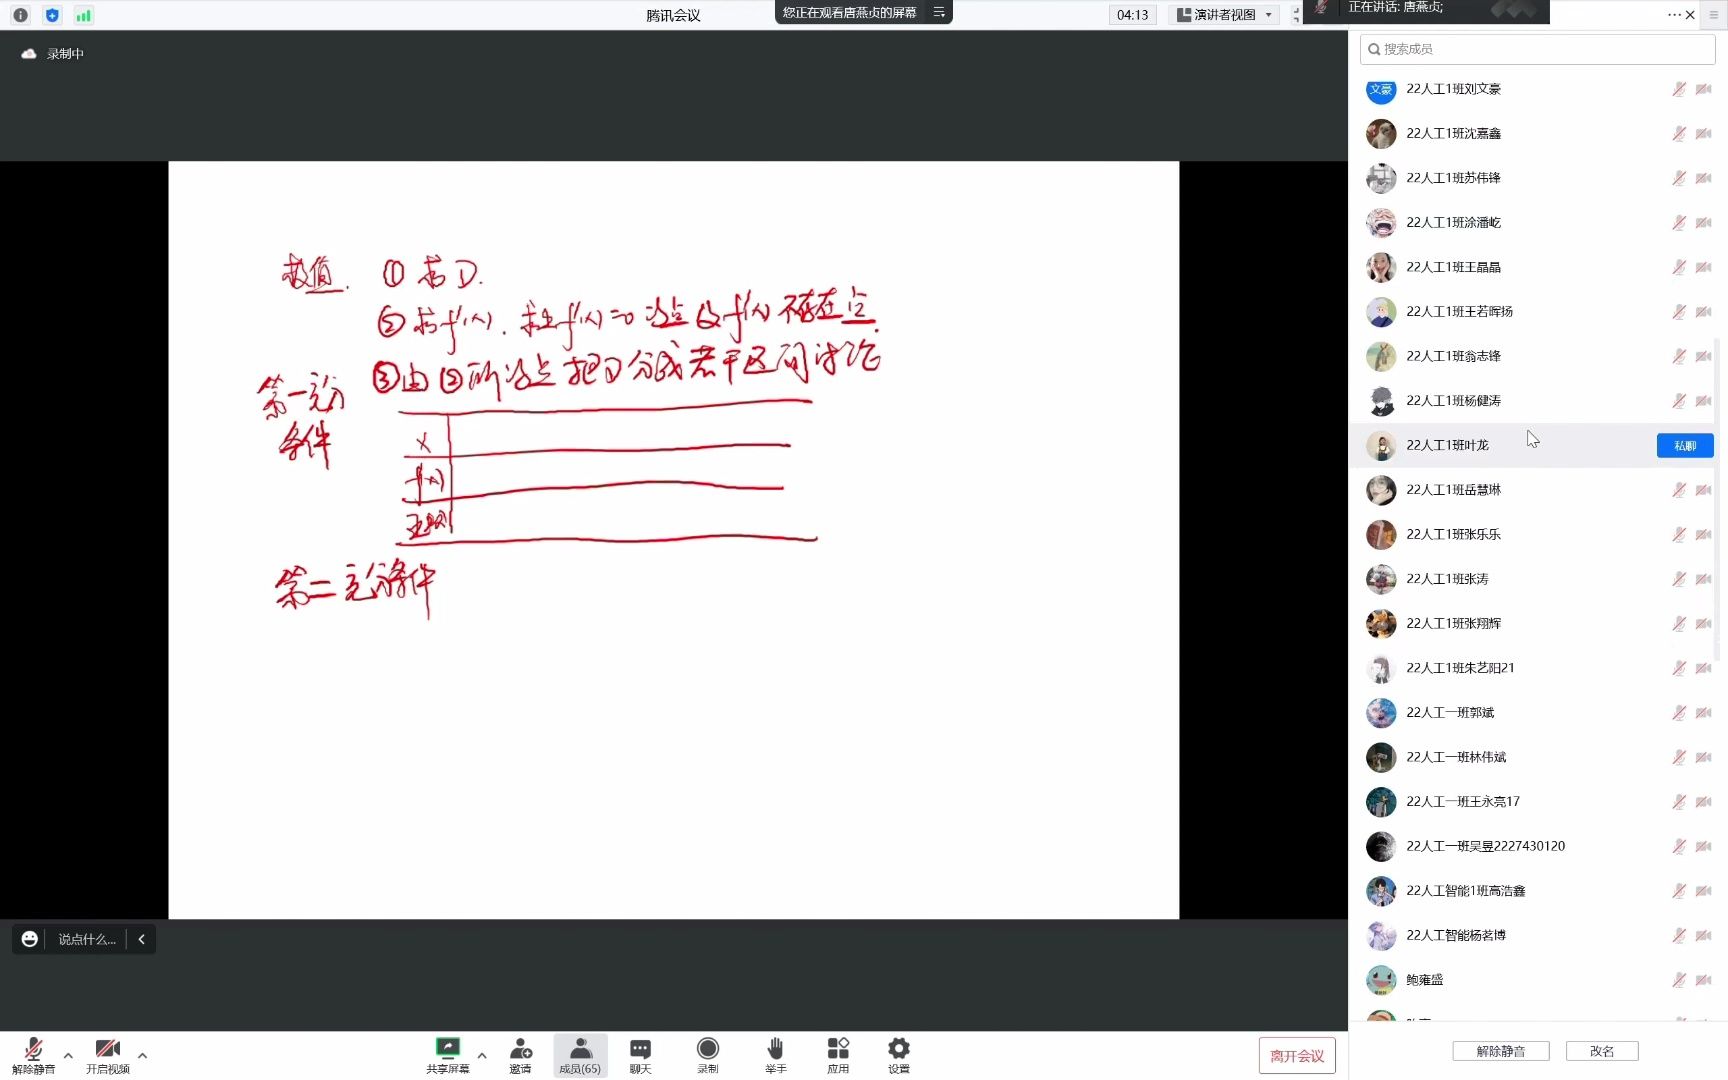Select member 22人工1班岳慧琳
This screenshot has height=1080, width=1728.
[x=1538, y=490]
